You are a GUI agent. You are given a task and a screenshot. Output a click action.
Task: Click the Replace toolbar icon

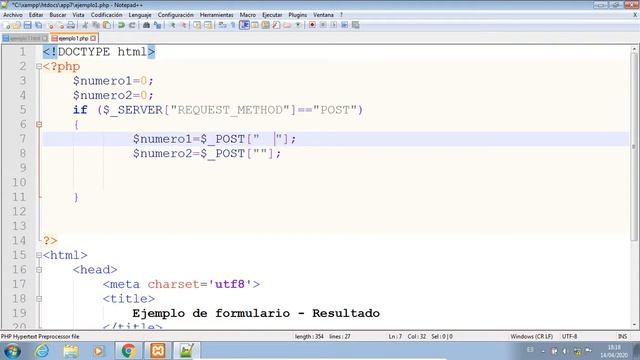tap(158, 25)
